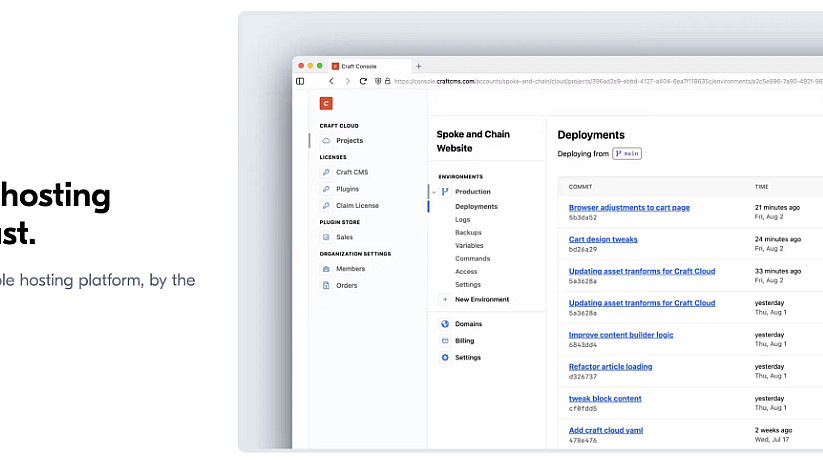Image resolution: width=823 pixels, height=463 pixels.
Task: Collapse the Production environment chevron
Action: [x=434, y=192]
